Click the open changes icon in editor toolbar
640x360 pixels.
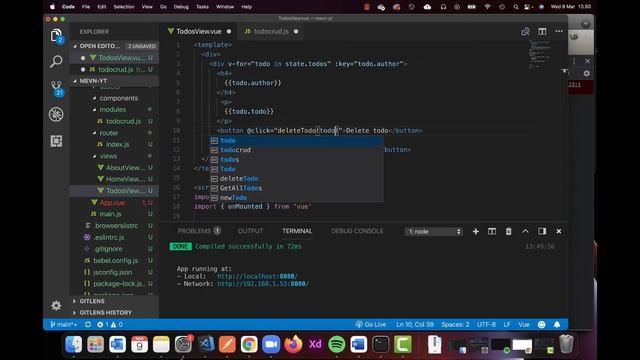pyautogui.click(x=525, y=31)
